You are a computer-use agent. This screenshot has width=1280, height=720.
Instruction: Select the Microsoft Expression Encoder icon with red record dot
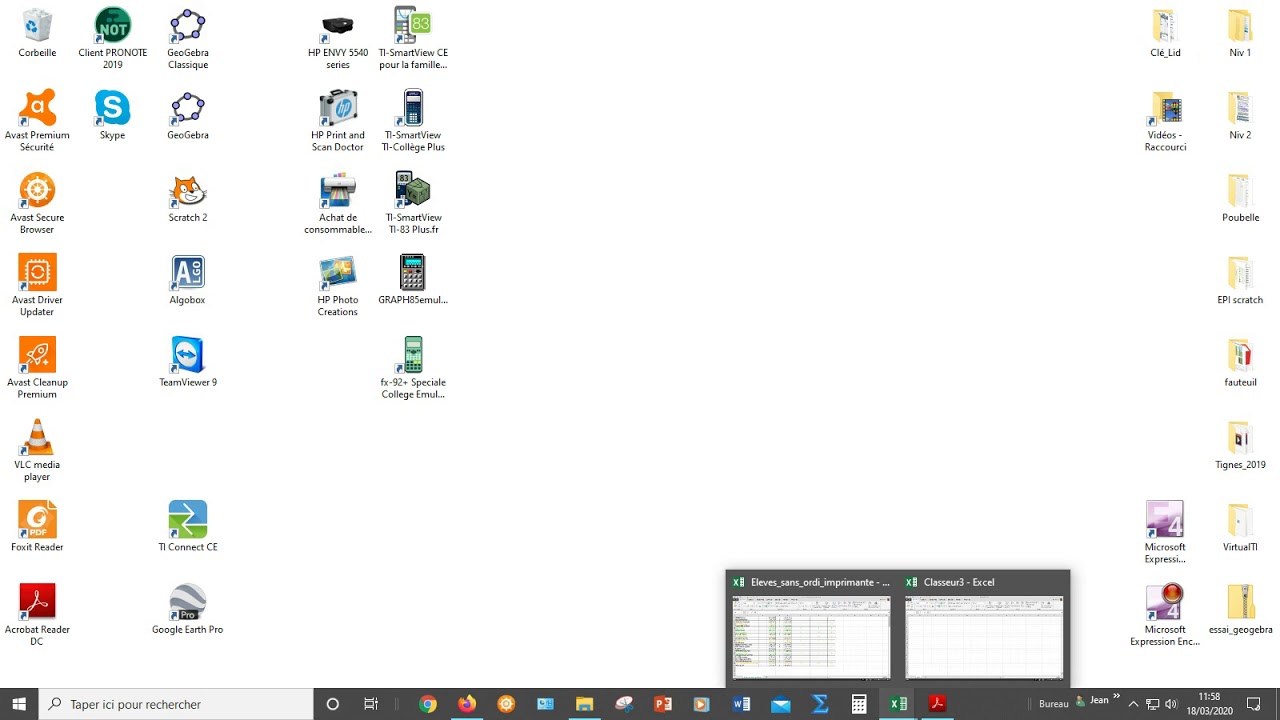[x=1165, y=614]
